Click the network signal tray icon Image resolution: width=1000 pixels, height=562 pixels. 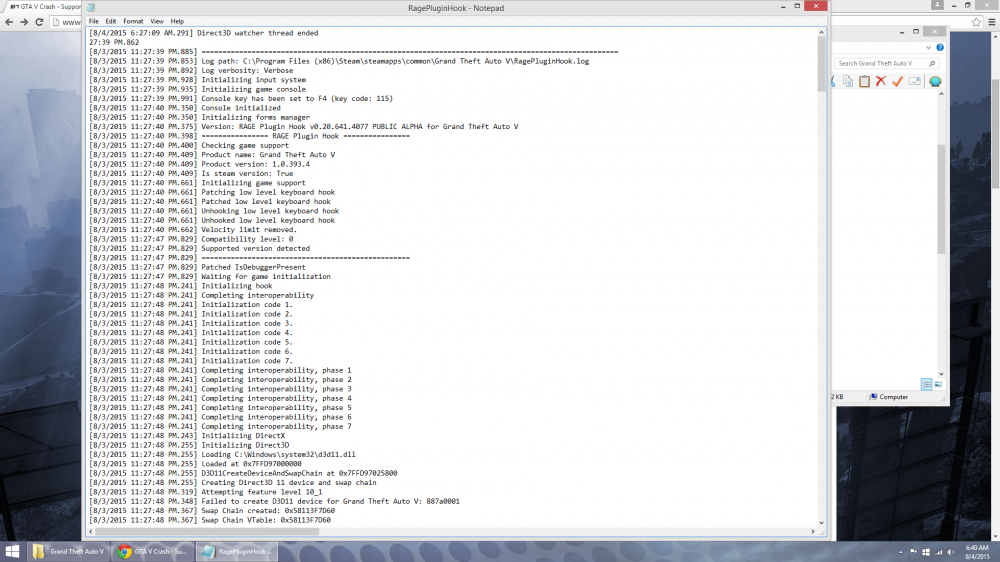[938, 552]
